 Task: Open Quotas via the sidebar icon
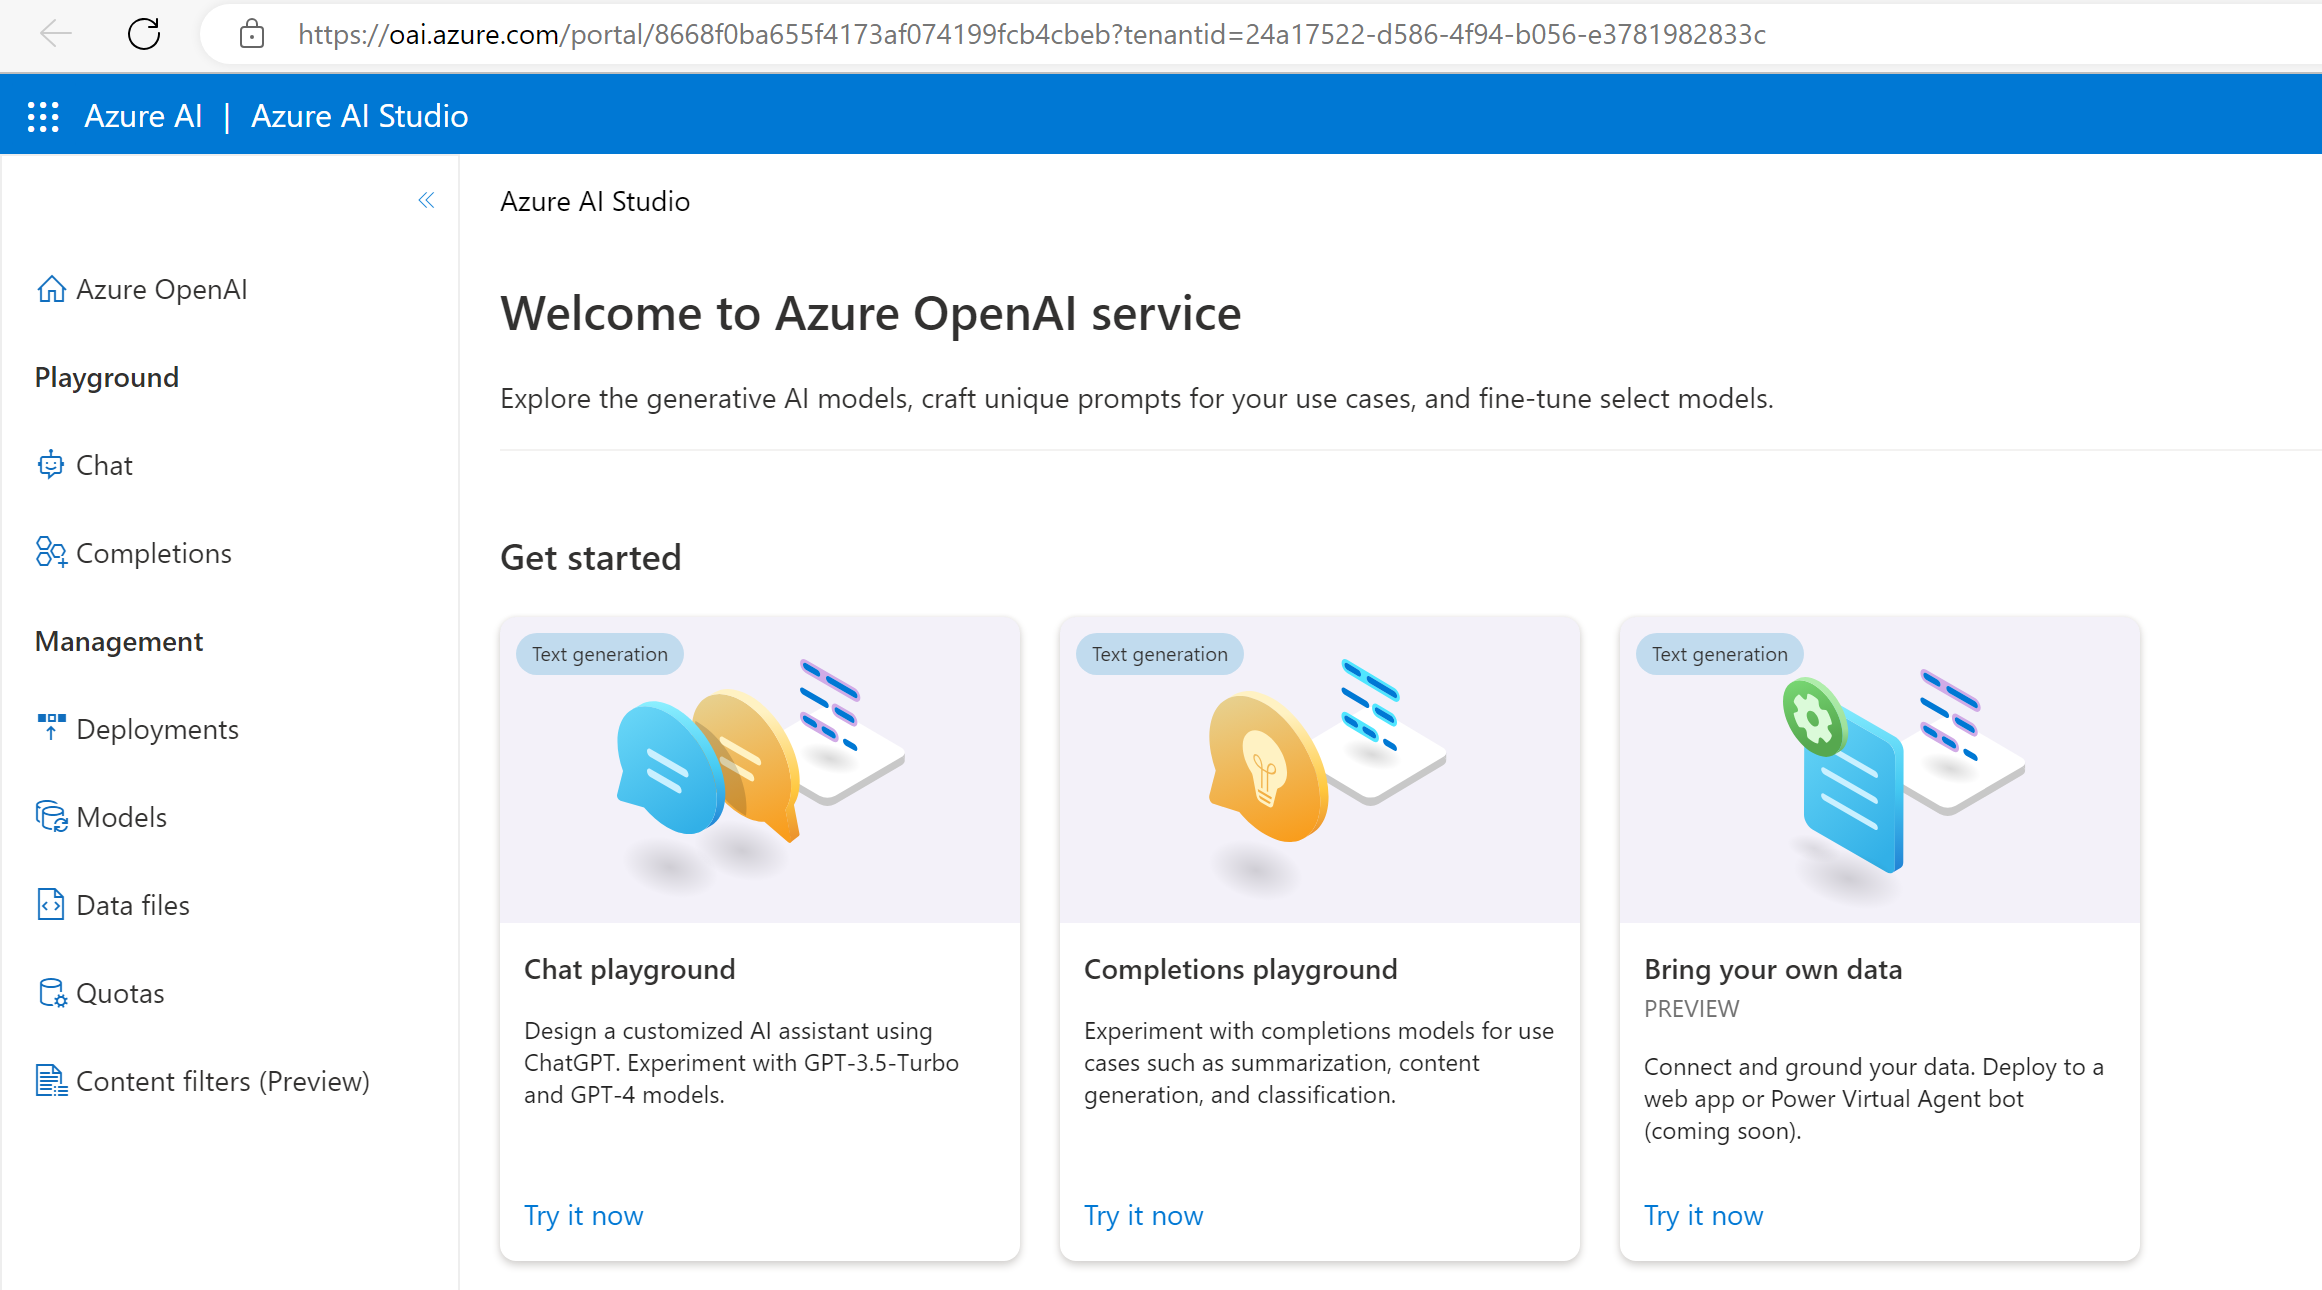(51, 992)
